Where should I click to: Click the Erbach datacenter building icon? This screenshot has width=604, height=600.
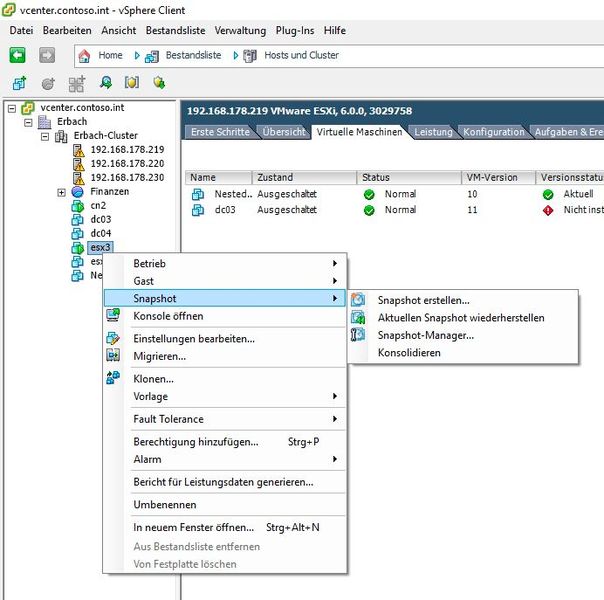click(44, 122)
